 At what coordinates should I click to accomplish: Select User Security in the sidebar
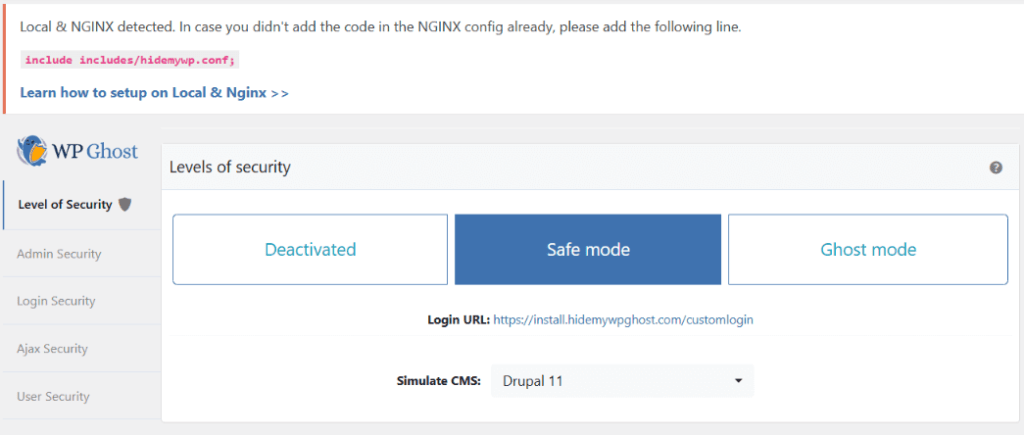coord(53,397)
